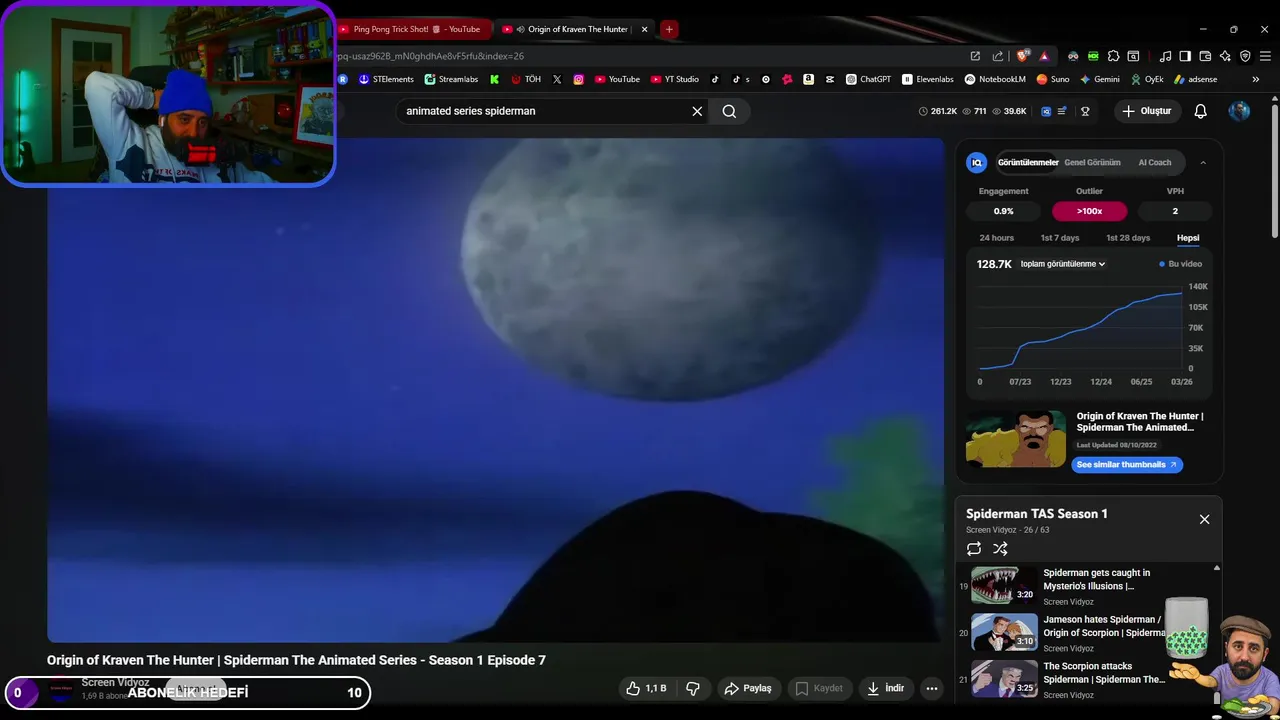1280x720 pixels.
Task: Click the >100x Outlier score pill
Action: pyautogui.click(x=1089, y=211)
